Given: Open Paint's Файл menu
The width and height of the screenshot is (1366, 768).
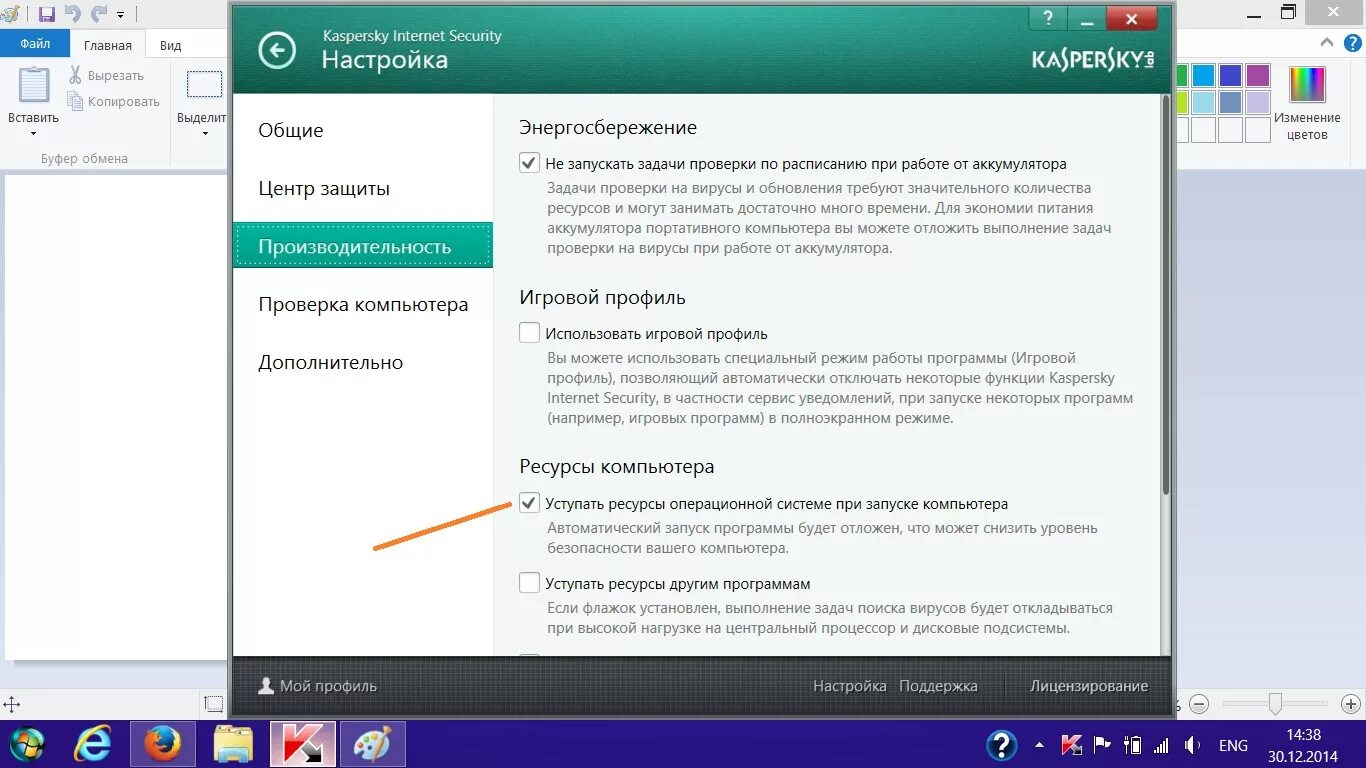Looking at the screenshot, I should click(35, 43).
